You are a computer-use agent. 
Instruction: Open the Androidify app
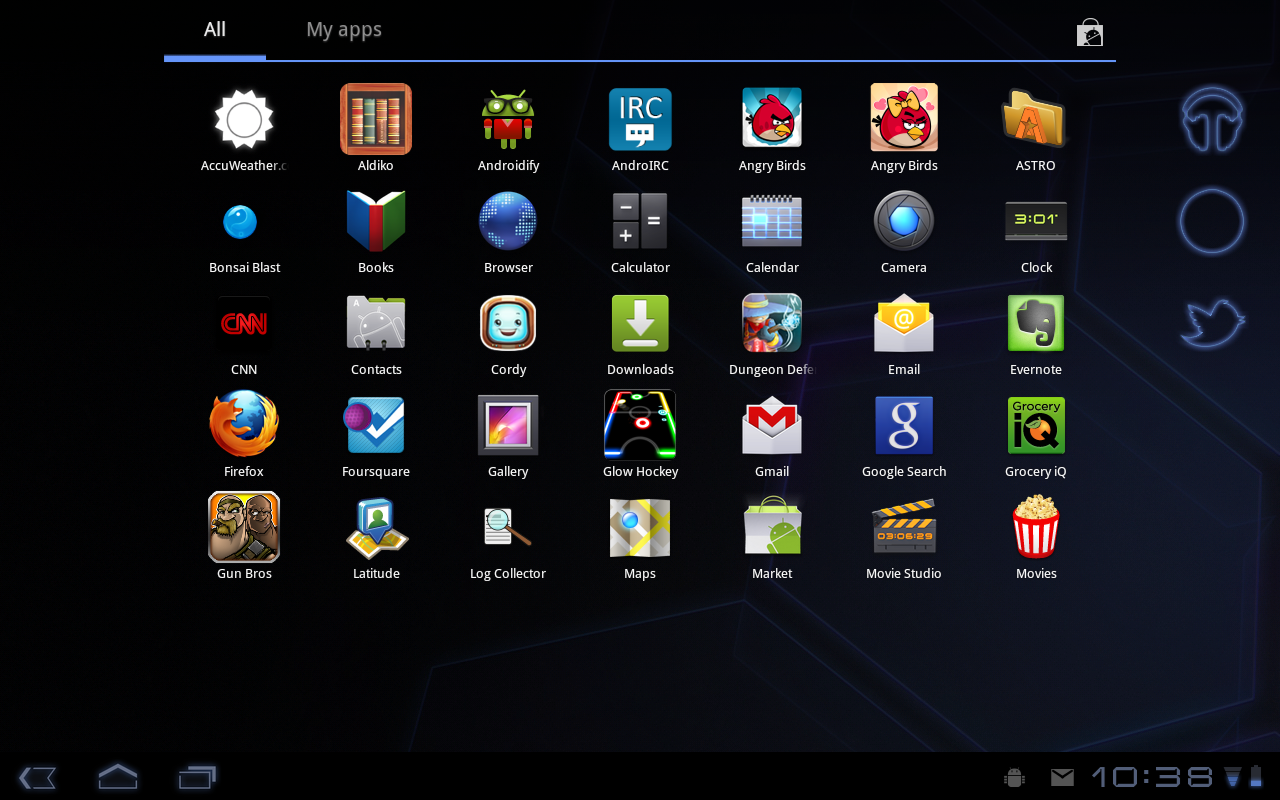coord(508,120)
